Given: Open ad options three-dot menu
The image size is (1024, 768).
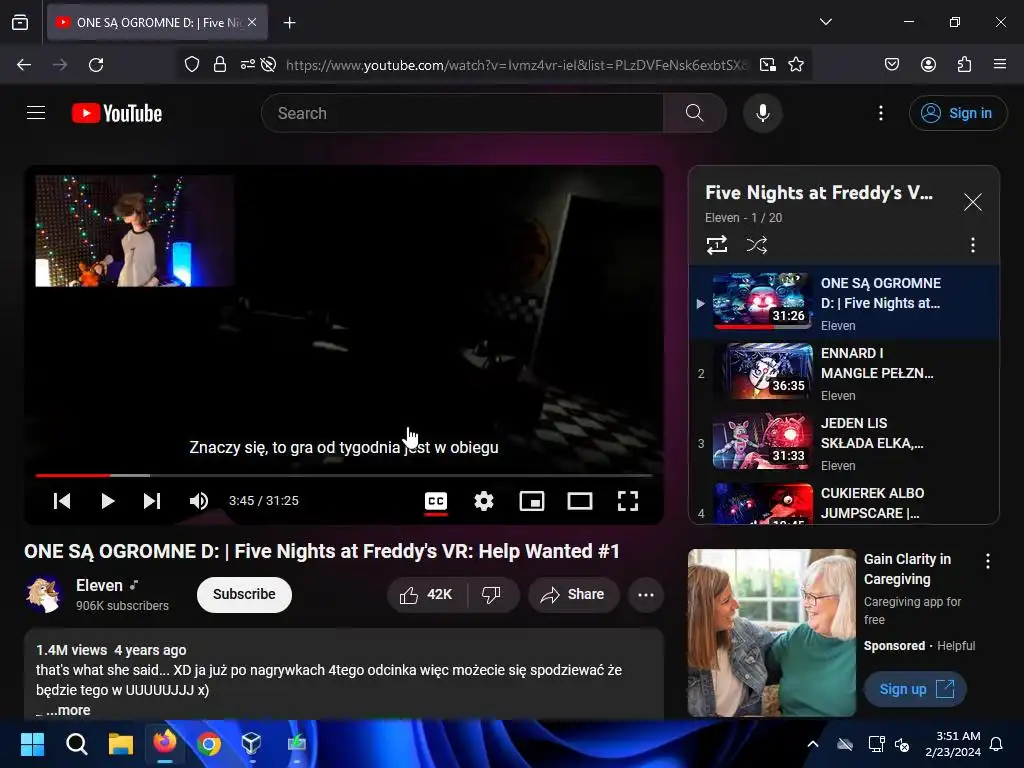Looking at the screenshot, I should coord(988,560).
